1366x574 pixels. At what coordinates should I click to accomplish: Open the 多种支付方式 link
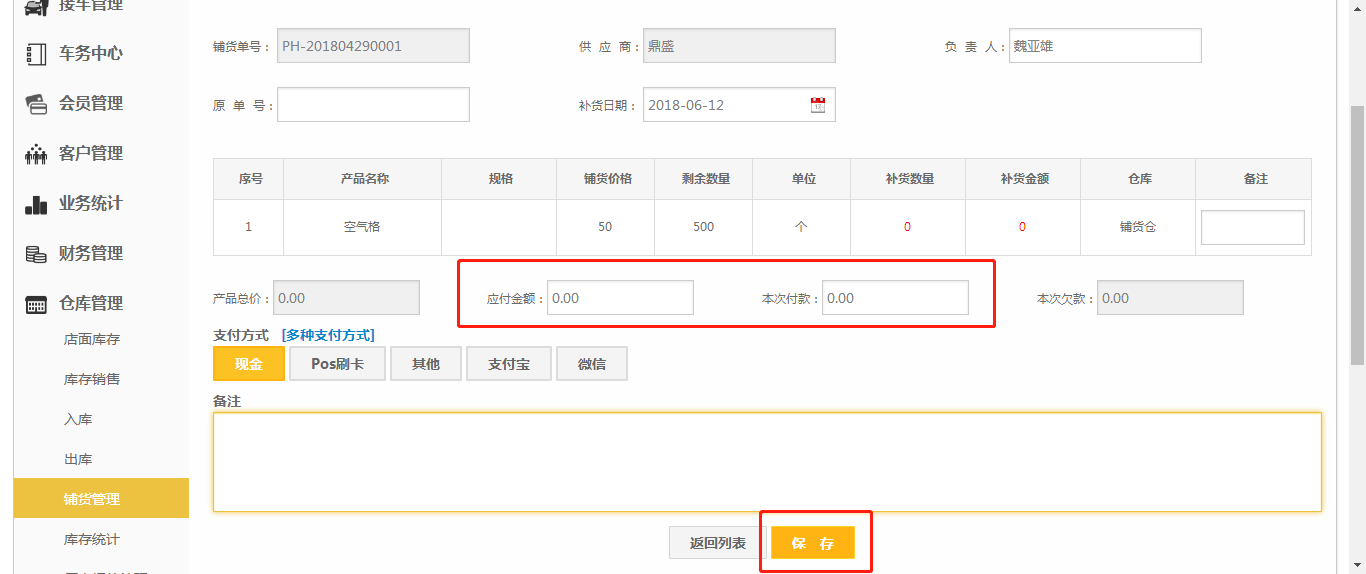(328, 335)
